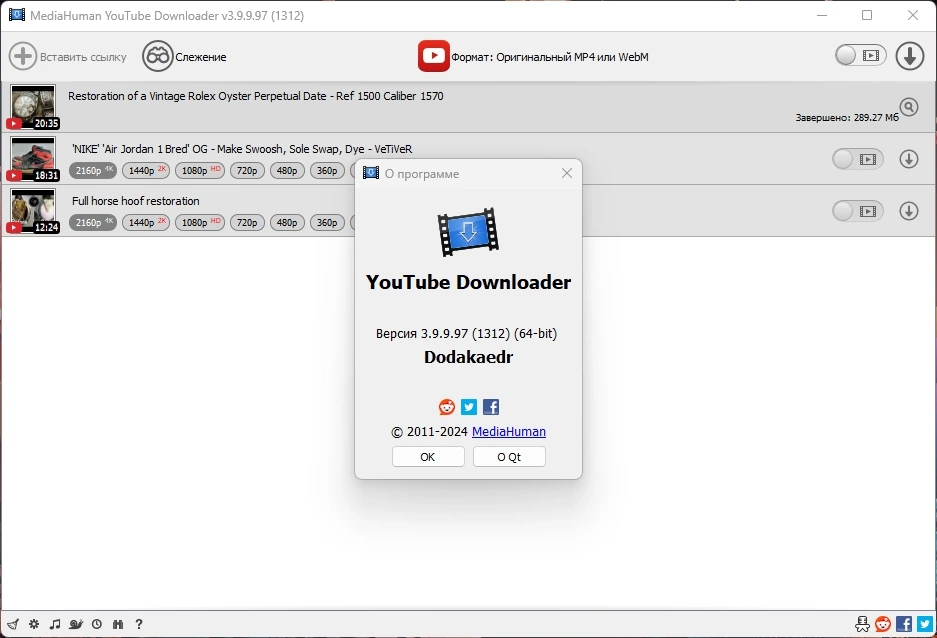The image size is (937, 638).
Task: Open Reddit icon in bottom status bar
Action: pyautogui.click(x=883, y=624)
